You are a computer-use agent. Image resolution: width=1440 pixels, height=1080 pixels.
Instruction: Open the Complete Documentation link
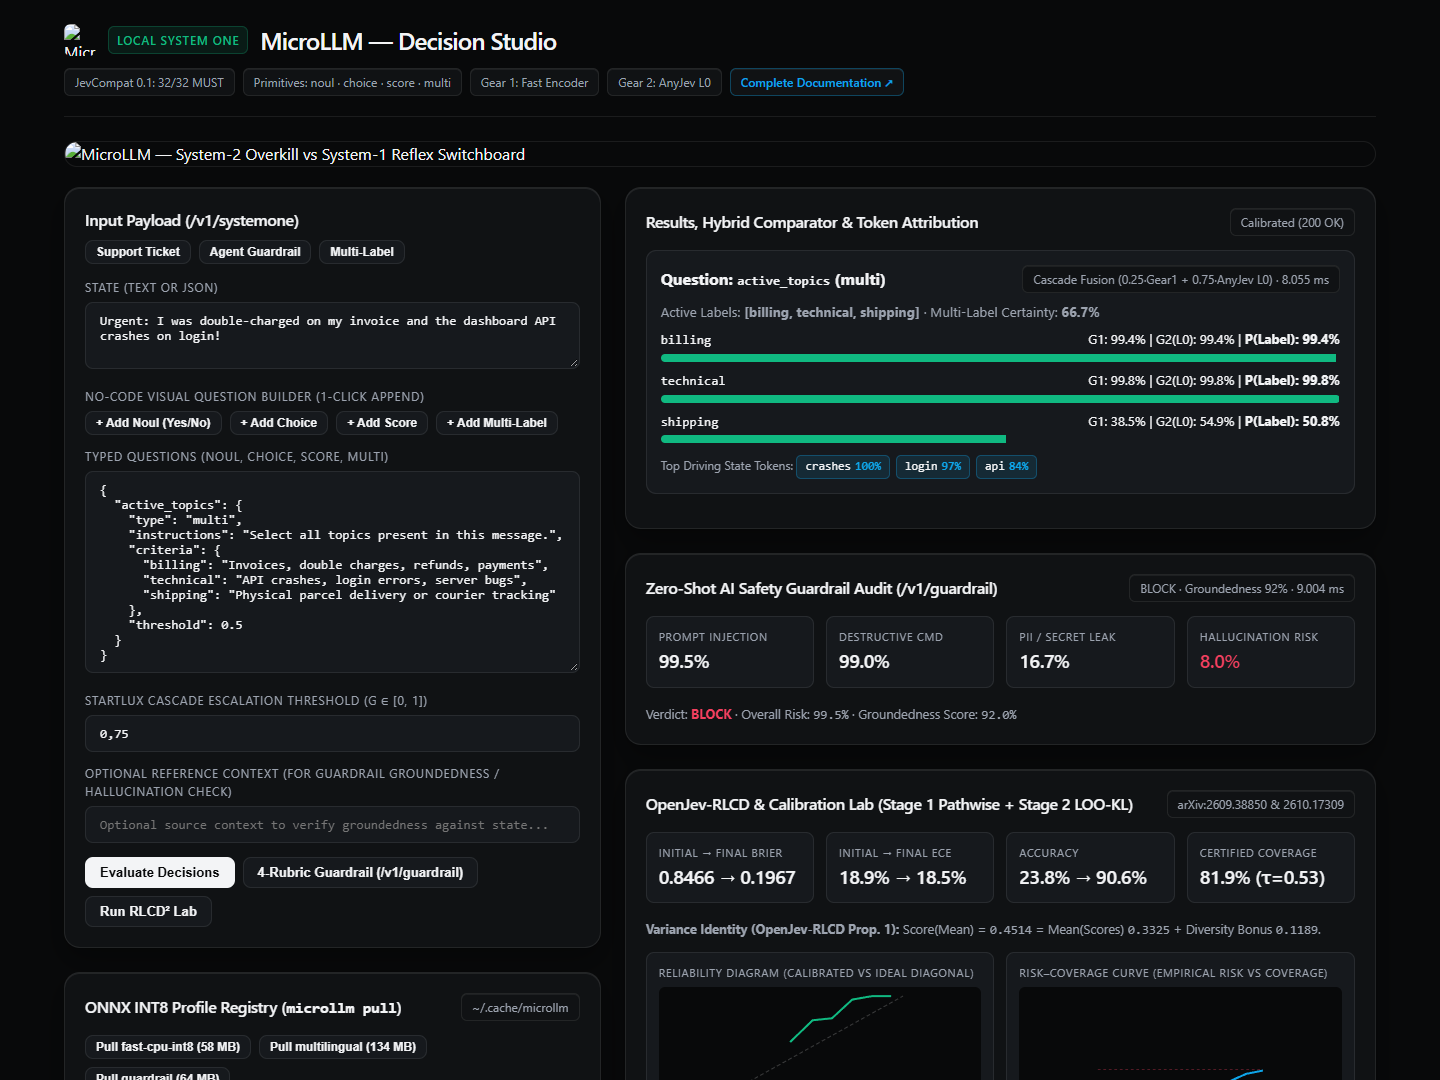tap(816, 82)
